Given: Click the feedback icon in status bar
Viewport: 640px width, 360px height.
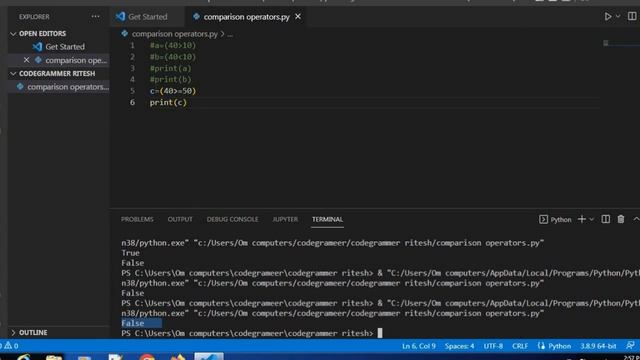Looking at the screenshot, I should (630, 346).
